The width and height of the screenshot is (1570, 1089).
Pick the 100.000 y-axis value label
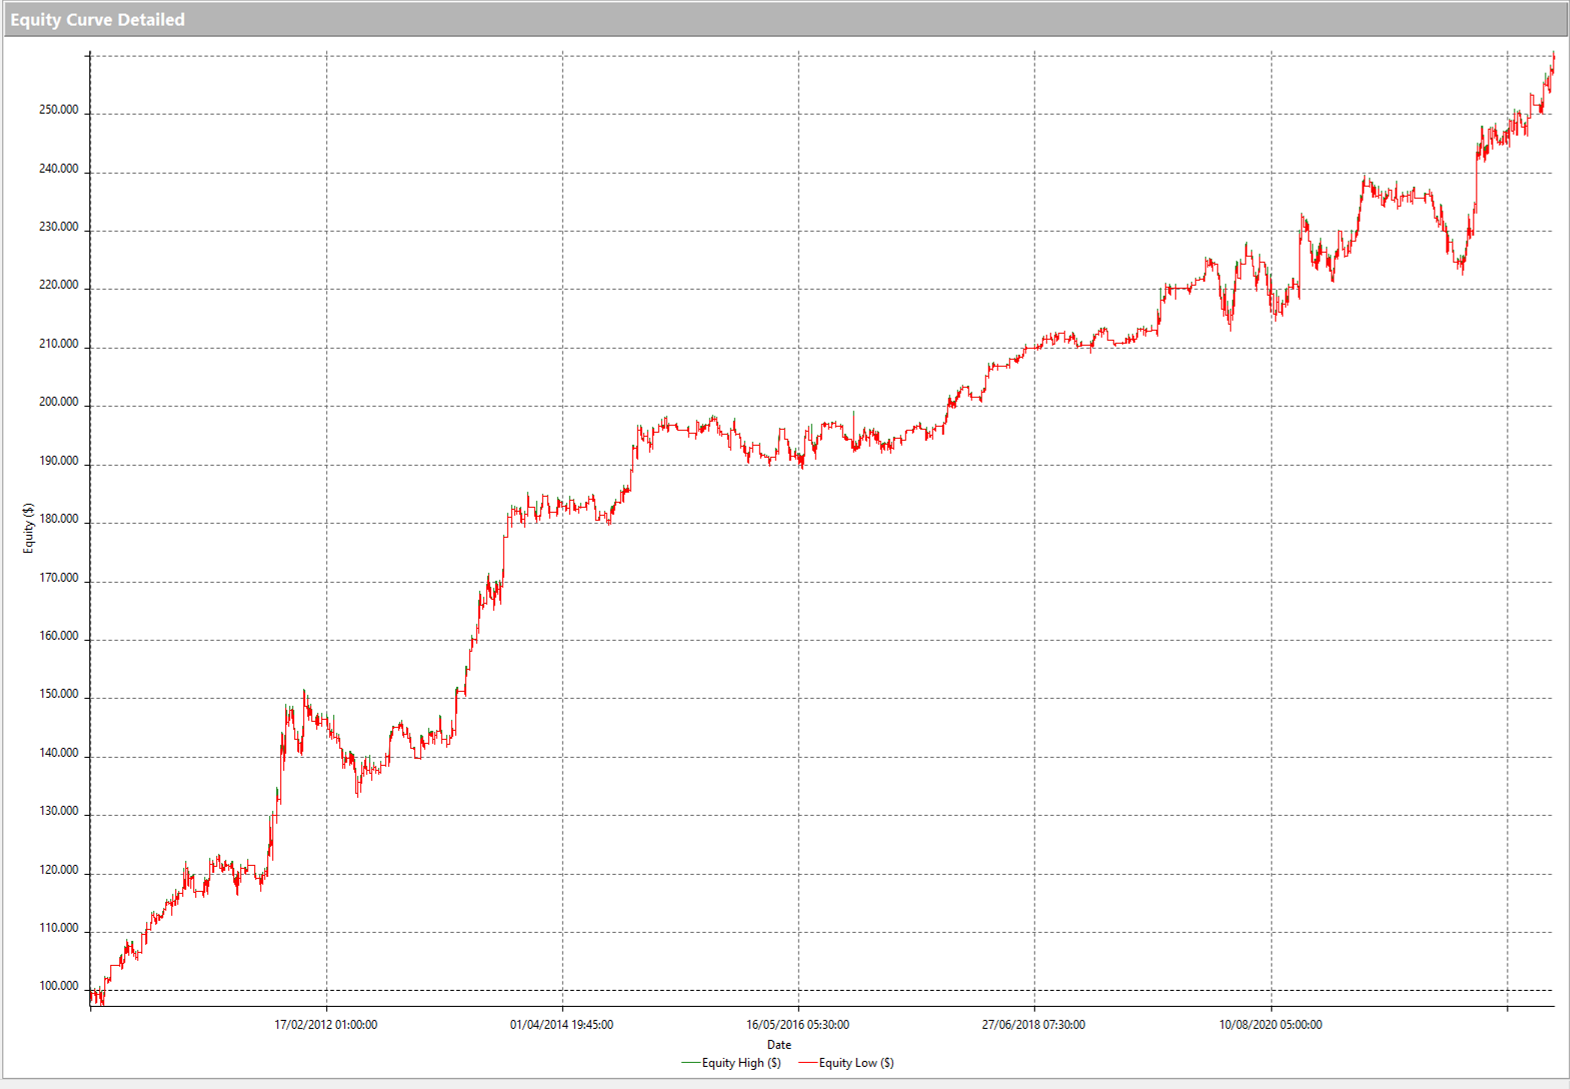(x=58, y=986)
